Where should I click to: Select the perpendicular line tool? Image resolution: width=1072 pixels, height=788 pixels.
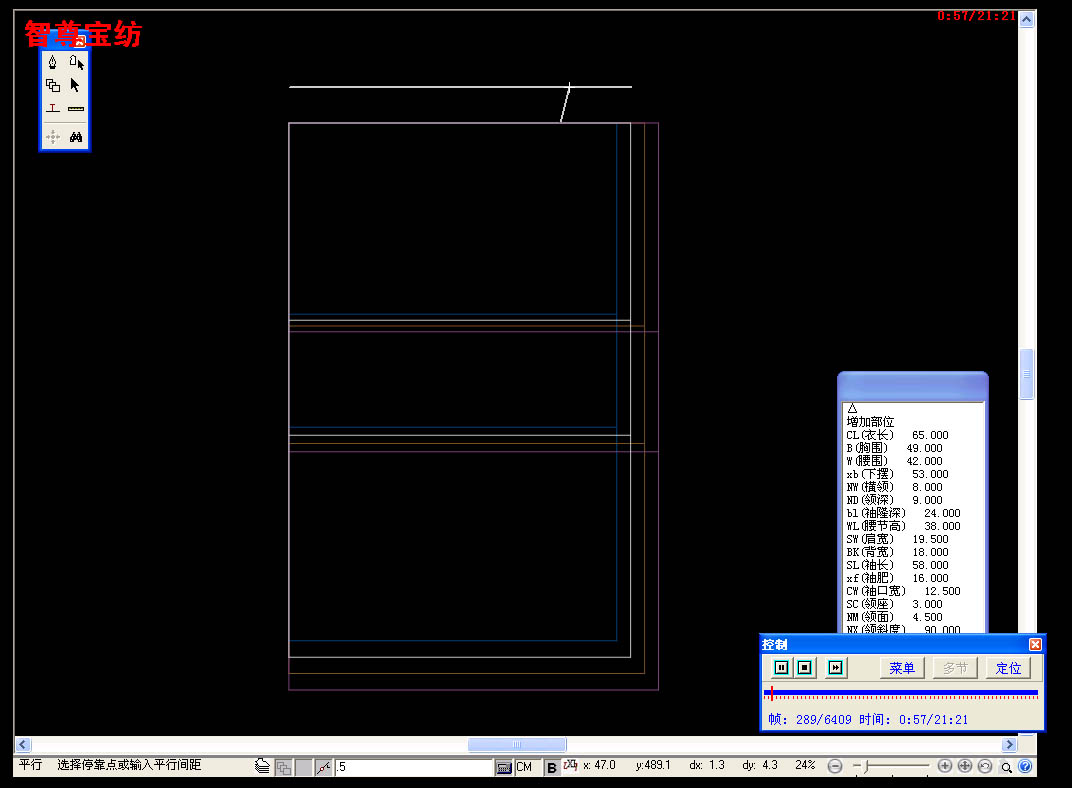pyautogui.click(x=53, y=109)
